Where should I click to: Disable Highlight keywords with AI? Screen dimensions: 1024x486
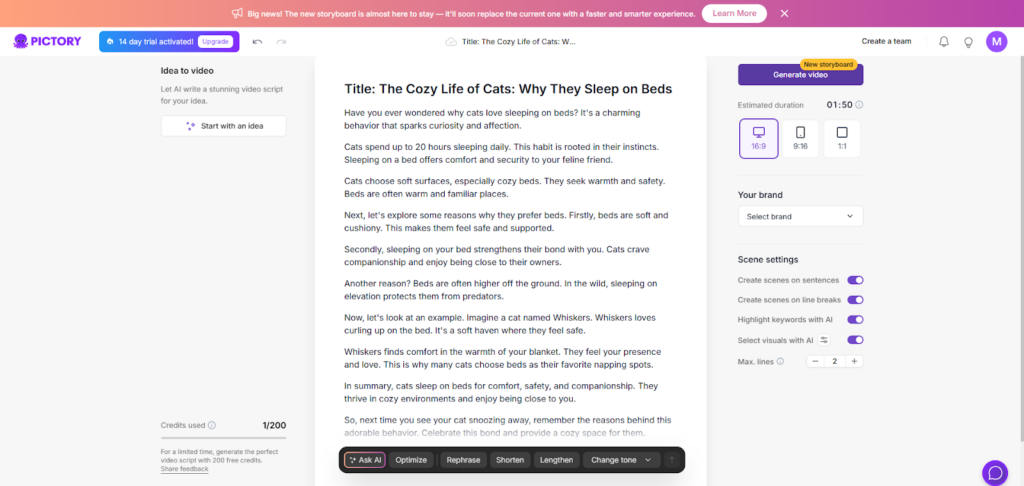click(x=855, y=320)
